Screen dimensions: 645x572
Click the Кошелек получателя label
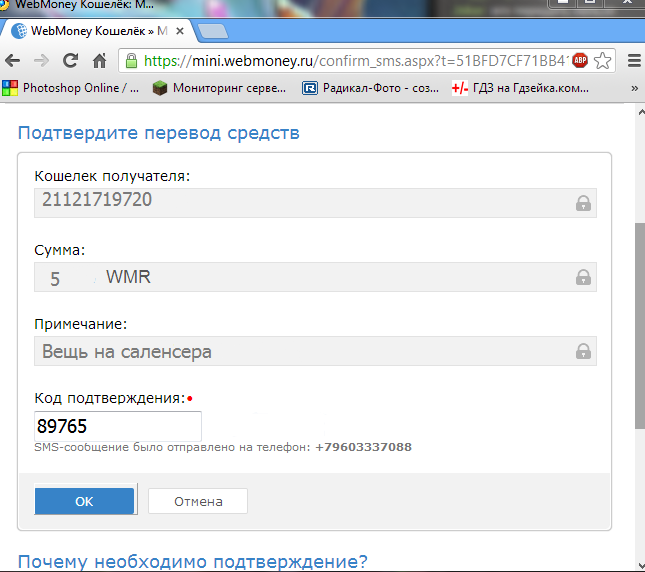[x=112, y=176]
